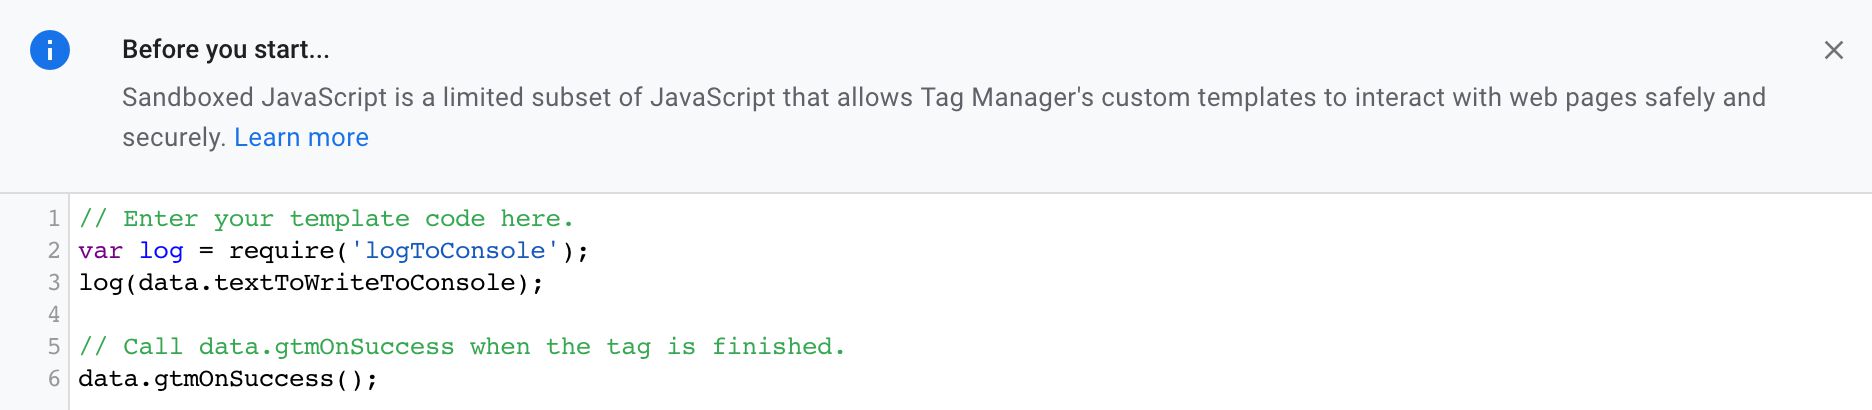
Task: Click the blue info icon
Action: 50,50
